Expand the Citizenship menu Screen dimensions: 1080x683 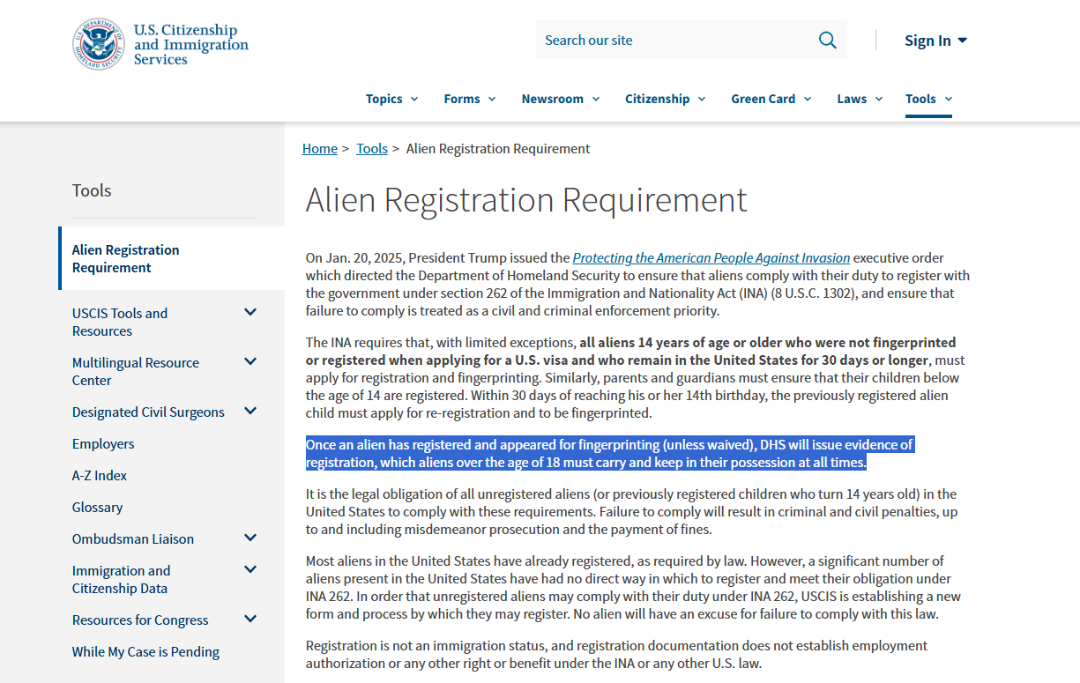(x=665, y=99)
